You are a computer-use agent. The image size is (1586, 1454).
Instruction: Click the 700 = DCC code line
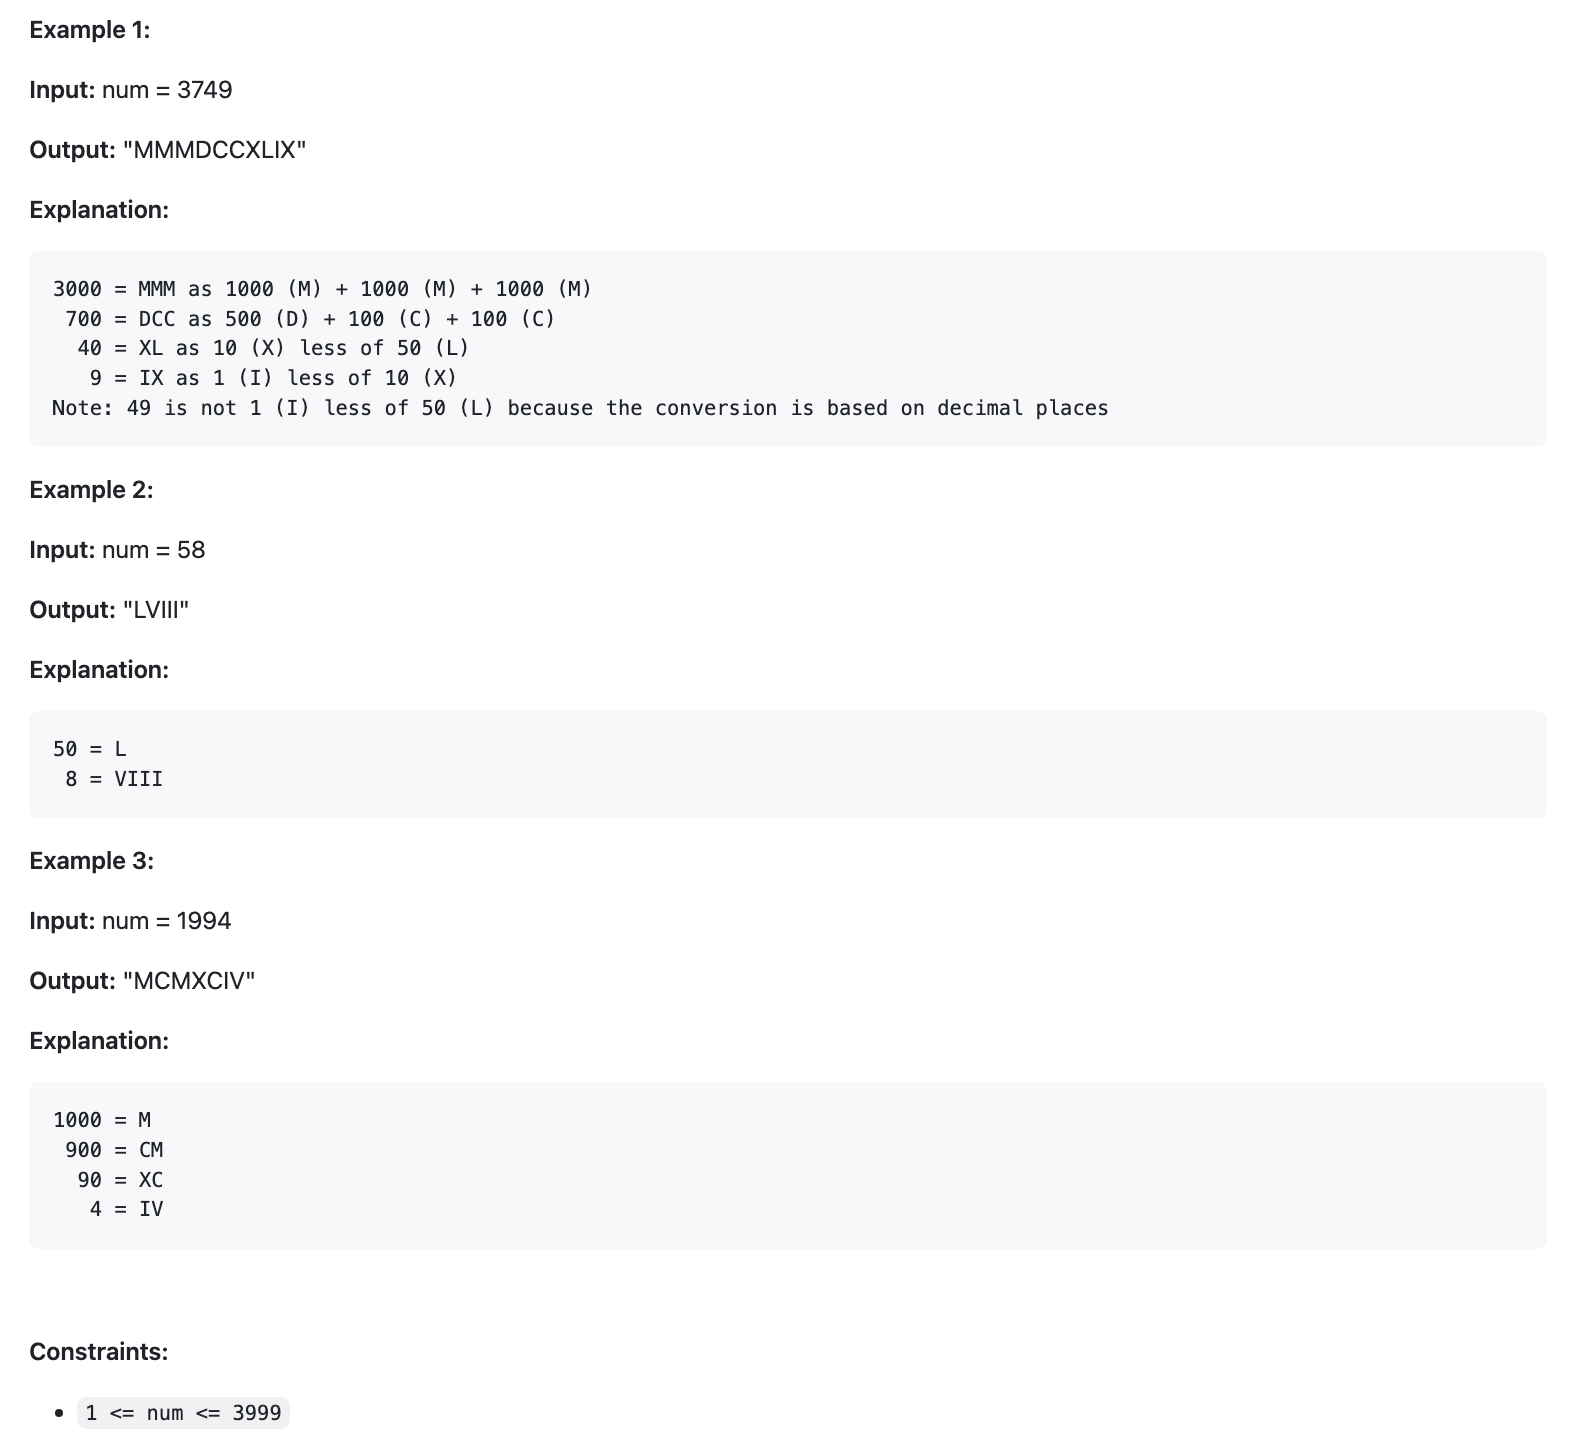click(310, 319)
